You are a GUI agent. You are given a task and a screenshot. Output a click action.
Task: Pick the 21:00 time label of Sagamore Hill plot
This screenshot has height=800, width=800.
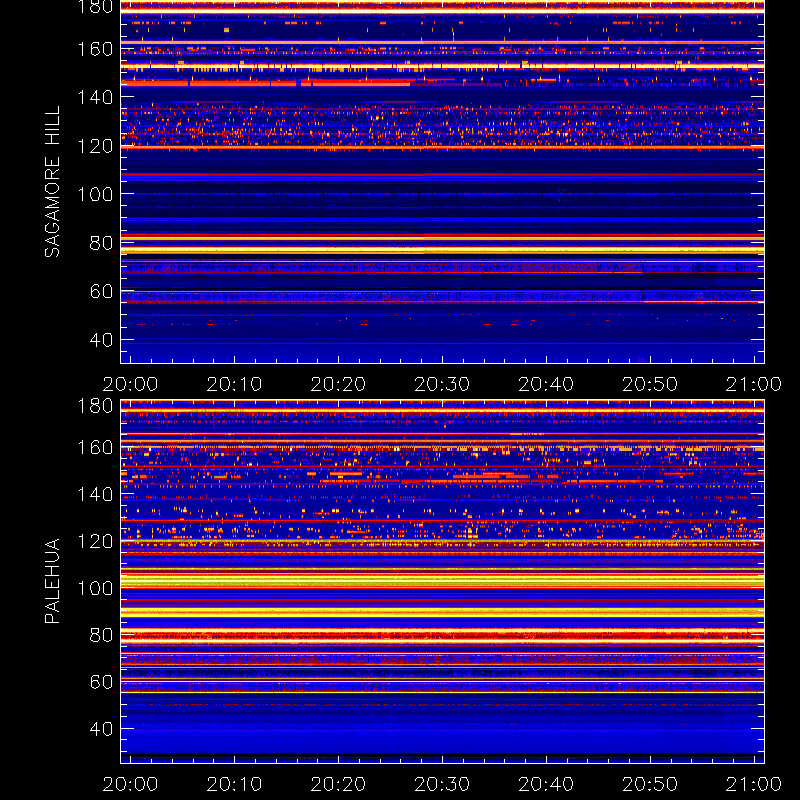point(754,384)
